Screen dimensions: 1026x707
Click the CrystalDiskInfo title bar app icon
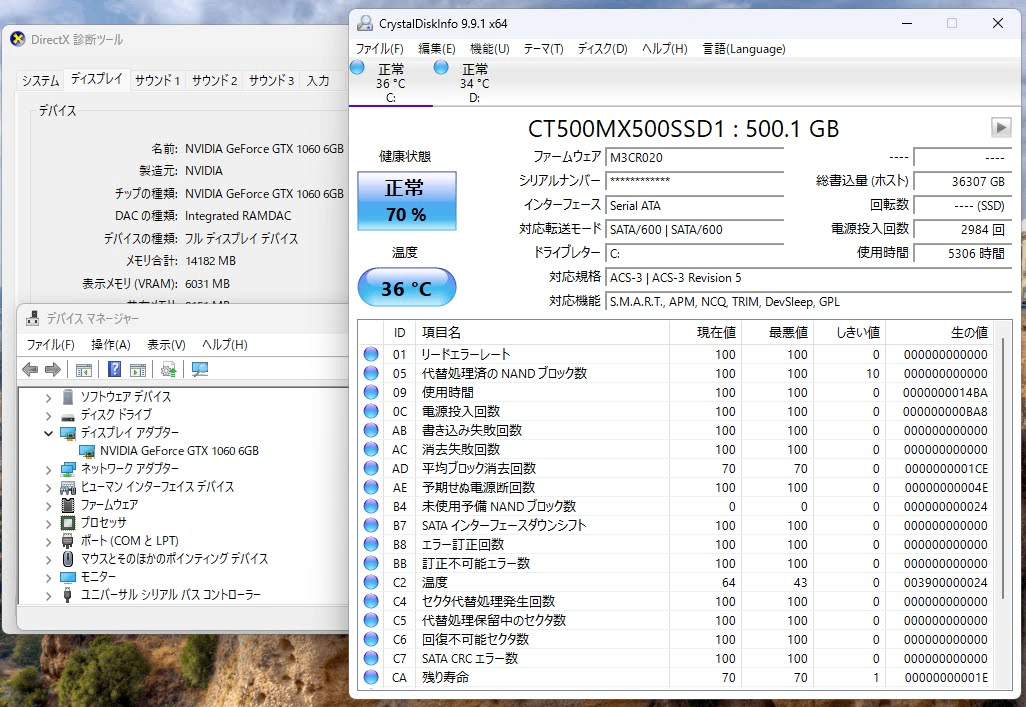click(x=364, y=24)
